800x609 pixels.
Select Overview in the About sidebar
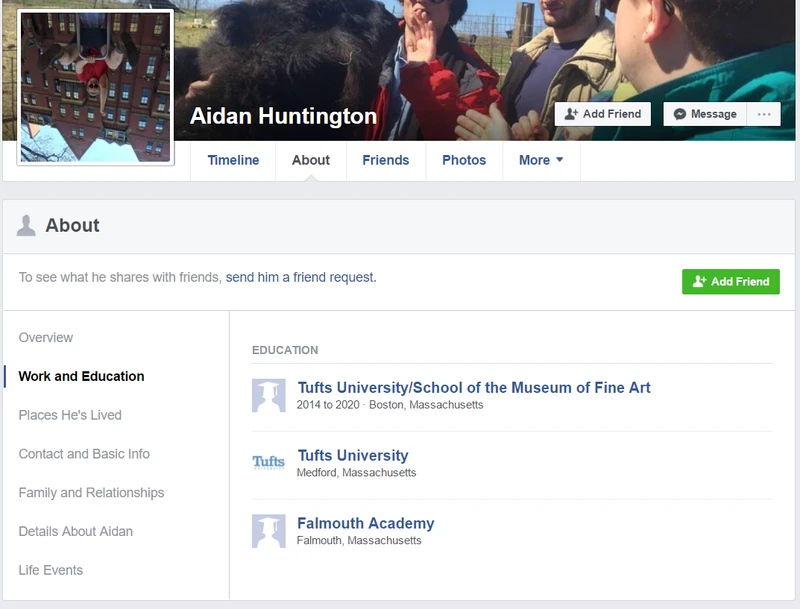tap(46, 338)
